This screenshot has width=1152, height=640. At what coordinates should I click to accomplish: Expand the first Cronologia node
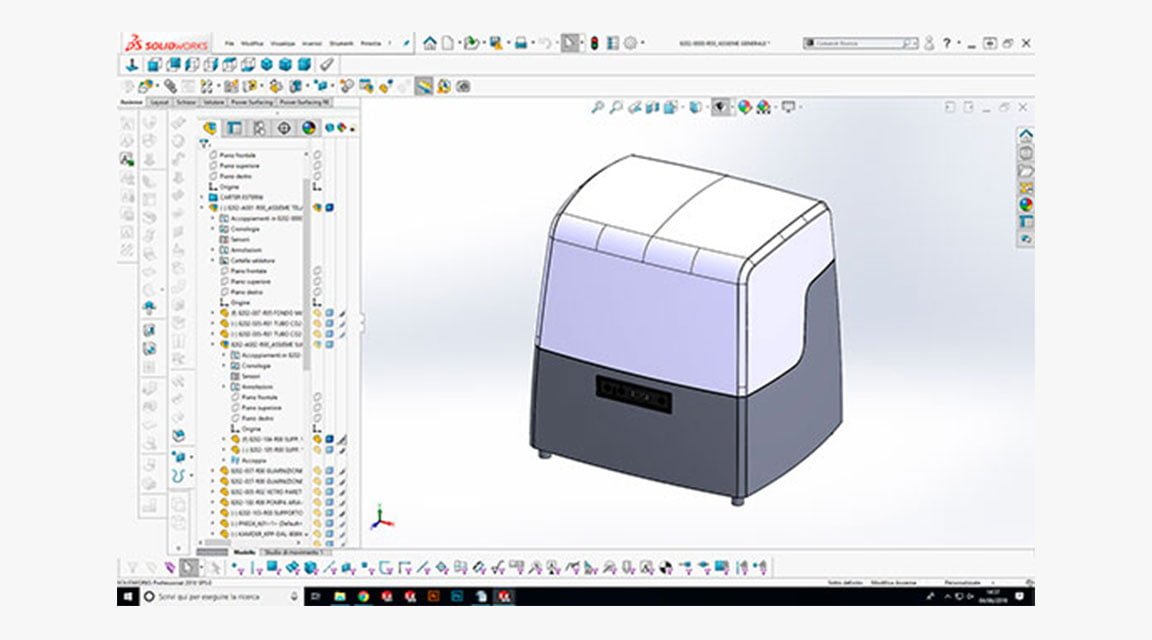pos(214,229)
